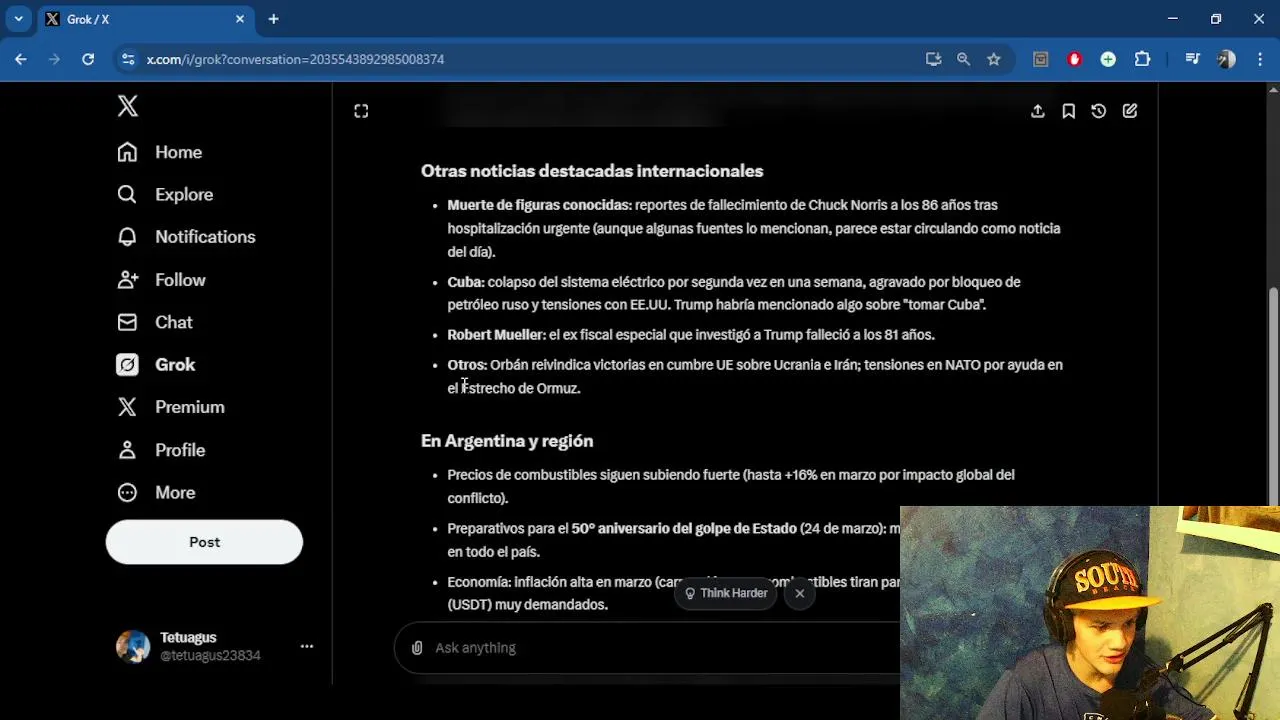Screen dimensions: 1280x720
Task: Toggle Grok fullscreen expand icon
Action: tap(361, 111)
